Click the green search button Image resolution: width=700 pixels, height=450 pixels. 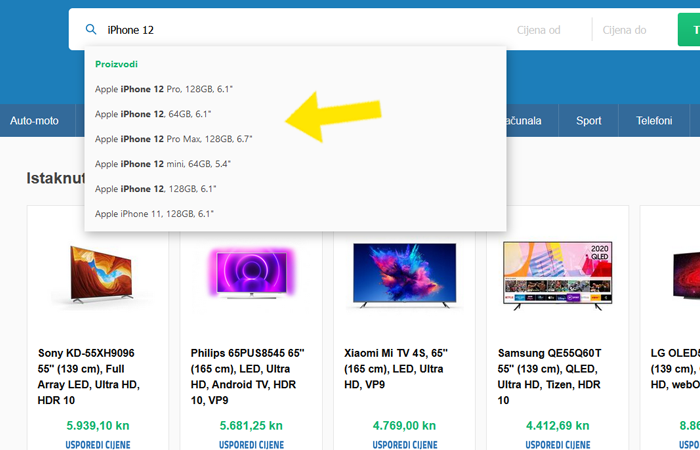[x=689, y=29]
